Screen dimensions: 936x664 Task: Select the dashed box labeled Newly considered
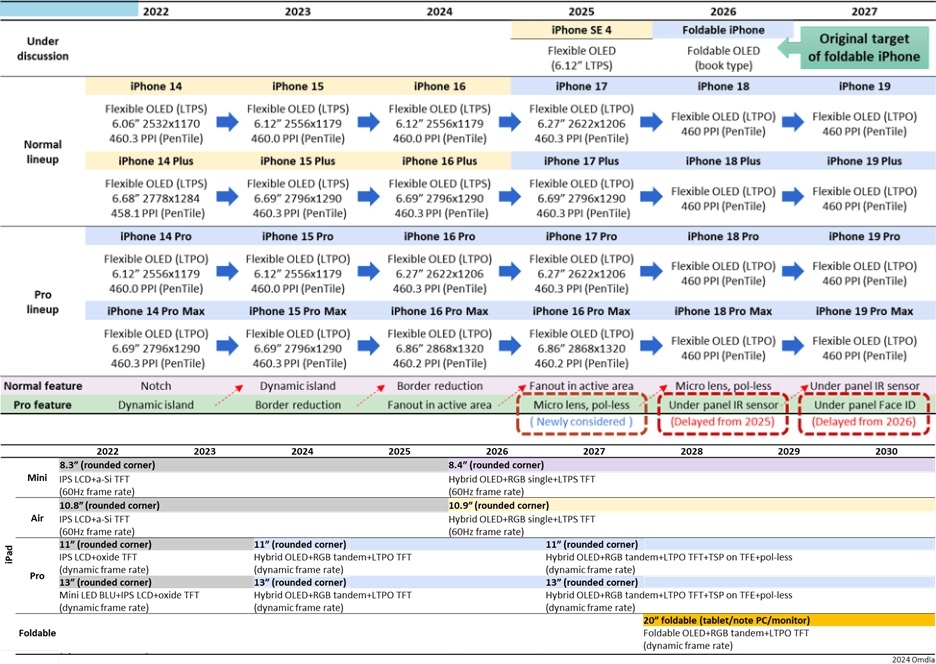click(580, 413)
